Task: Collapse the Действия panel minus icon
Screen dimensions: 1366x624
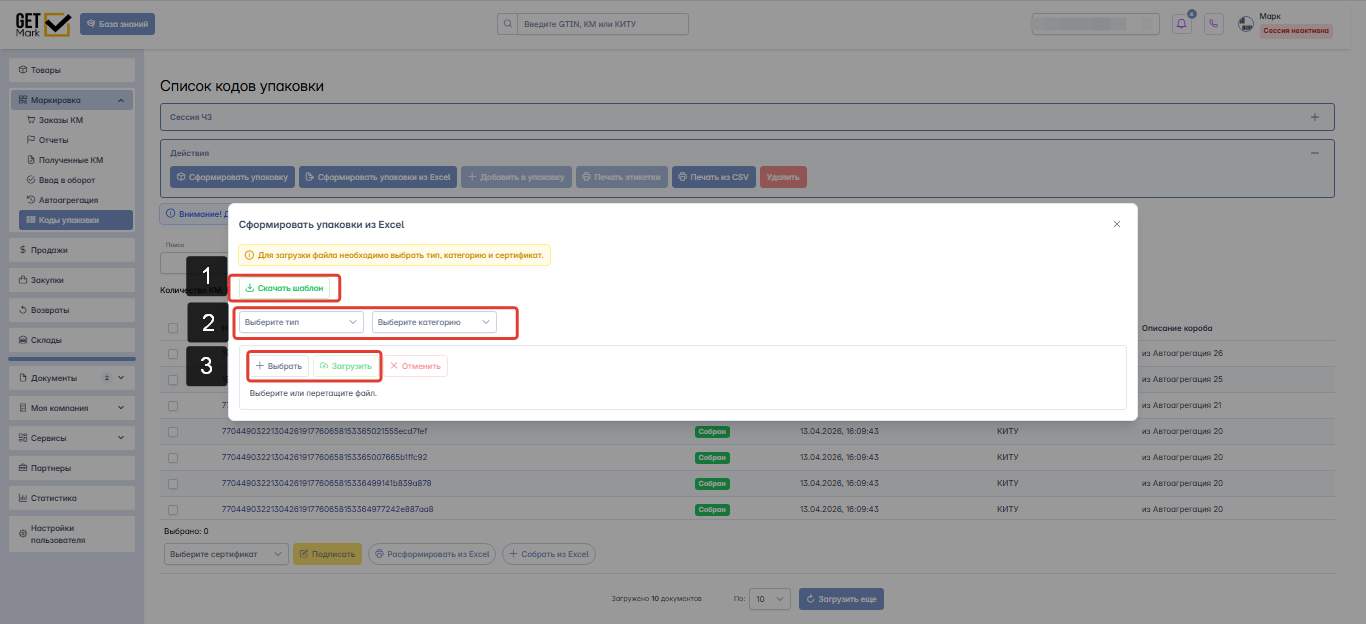Action: (x=1315, y=153)
